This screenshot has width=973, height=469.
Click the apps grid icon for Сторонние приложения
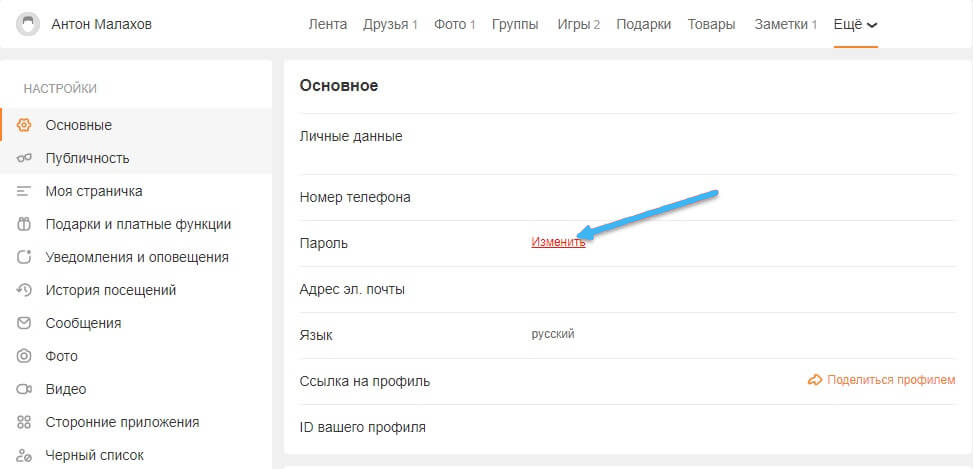click(x=25, y=422)
